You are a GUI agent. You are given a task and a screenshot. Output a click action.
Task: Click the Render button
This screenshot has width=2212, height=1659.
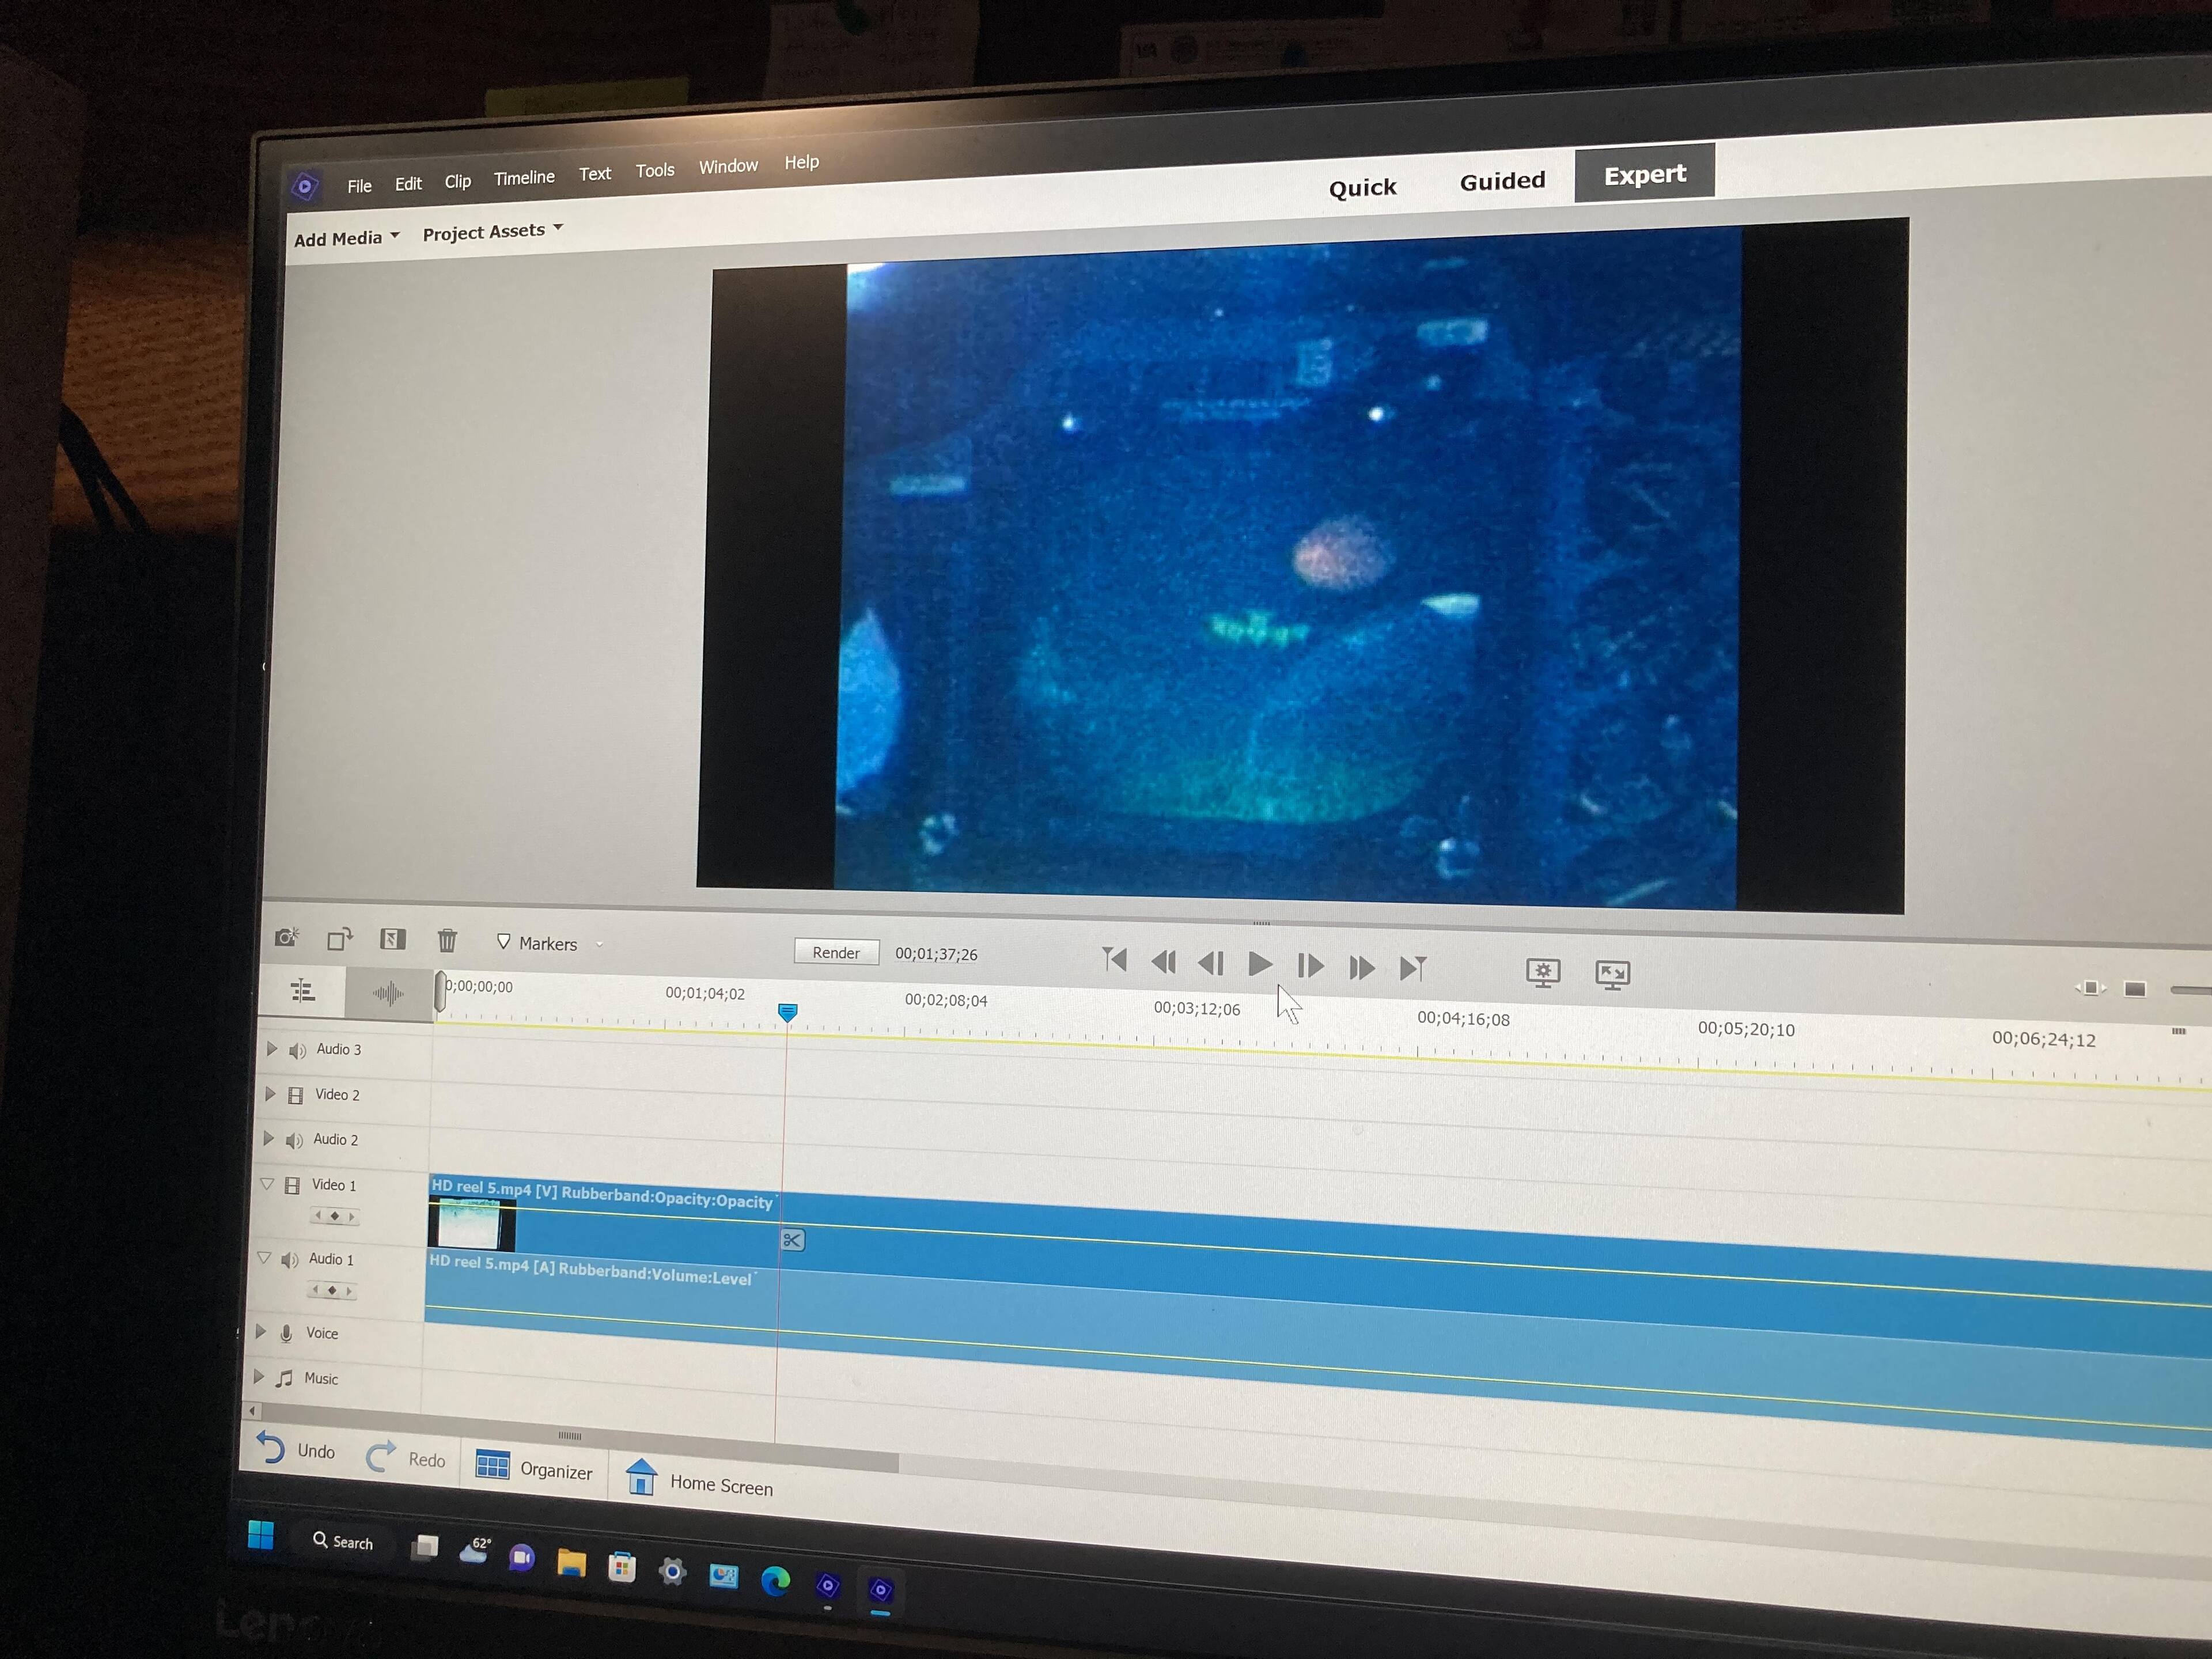point(836,952)
